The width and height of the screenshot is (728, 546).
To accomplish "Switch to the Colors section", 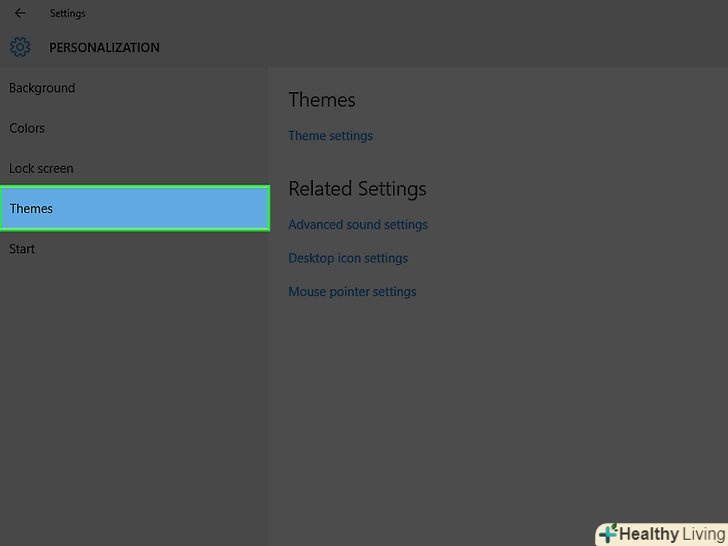I will (x=27, y=128).
